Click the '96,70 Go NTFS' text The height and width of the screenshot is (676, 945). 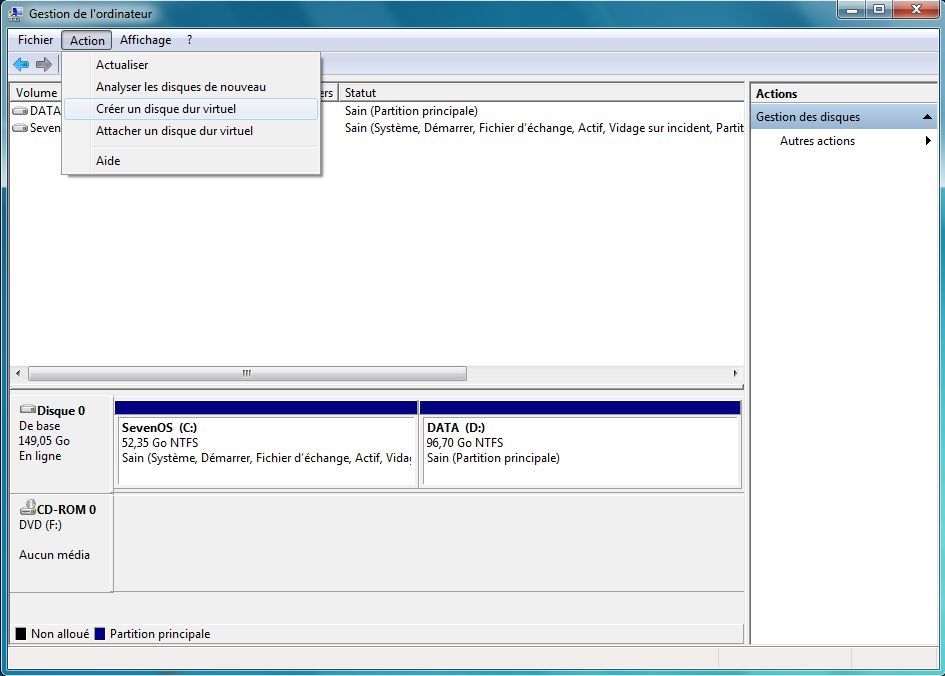[465, 443]
